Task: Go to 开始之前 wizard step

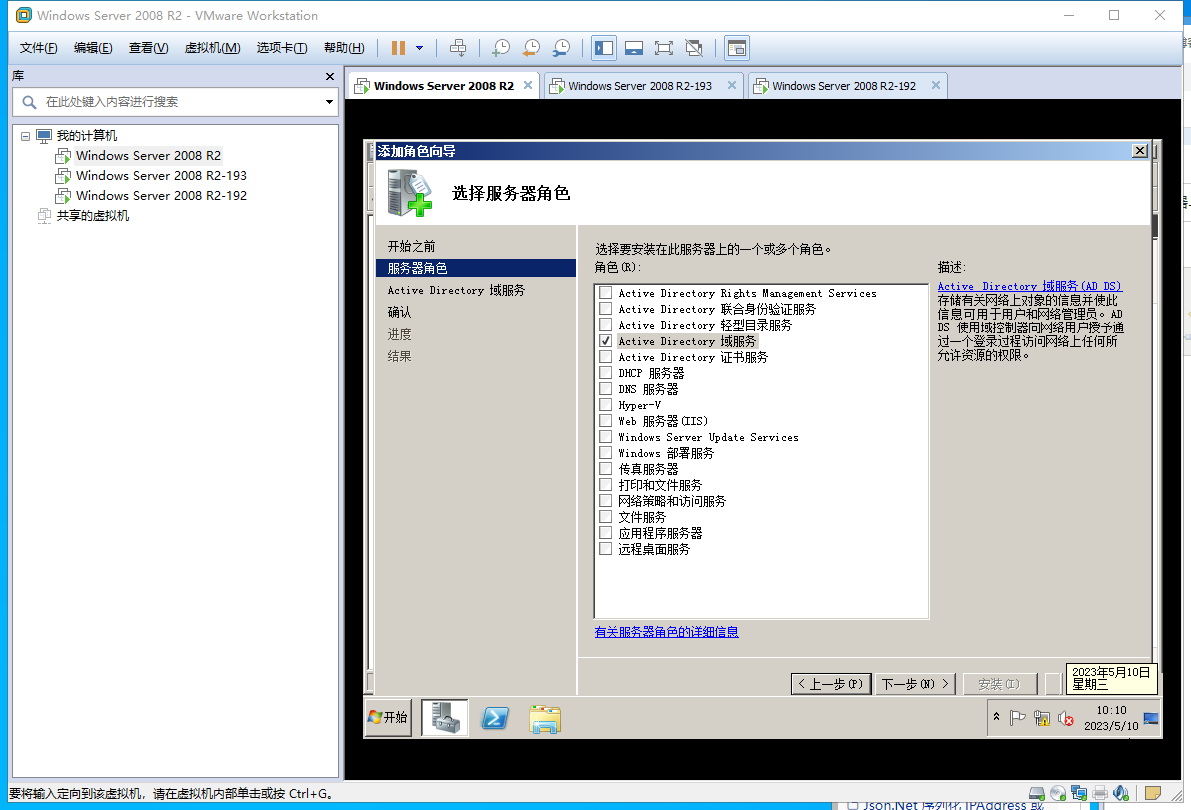Action: [x=411, y=246]
